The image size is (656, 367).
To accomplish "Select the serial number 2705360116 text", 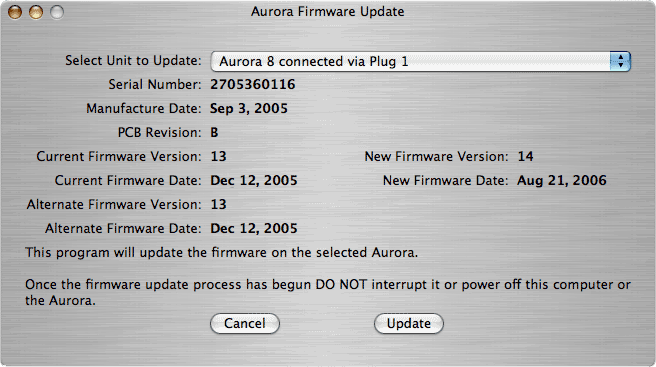I will click(253, 85).
